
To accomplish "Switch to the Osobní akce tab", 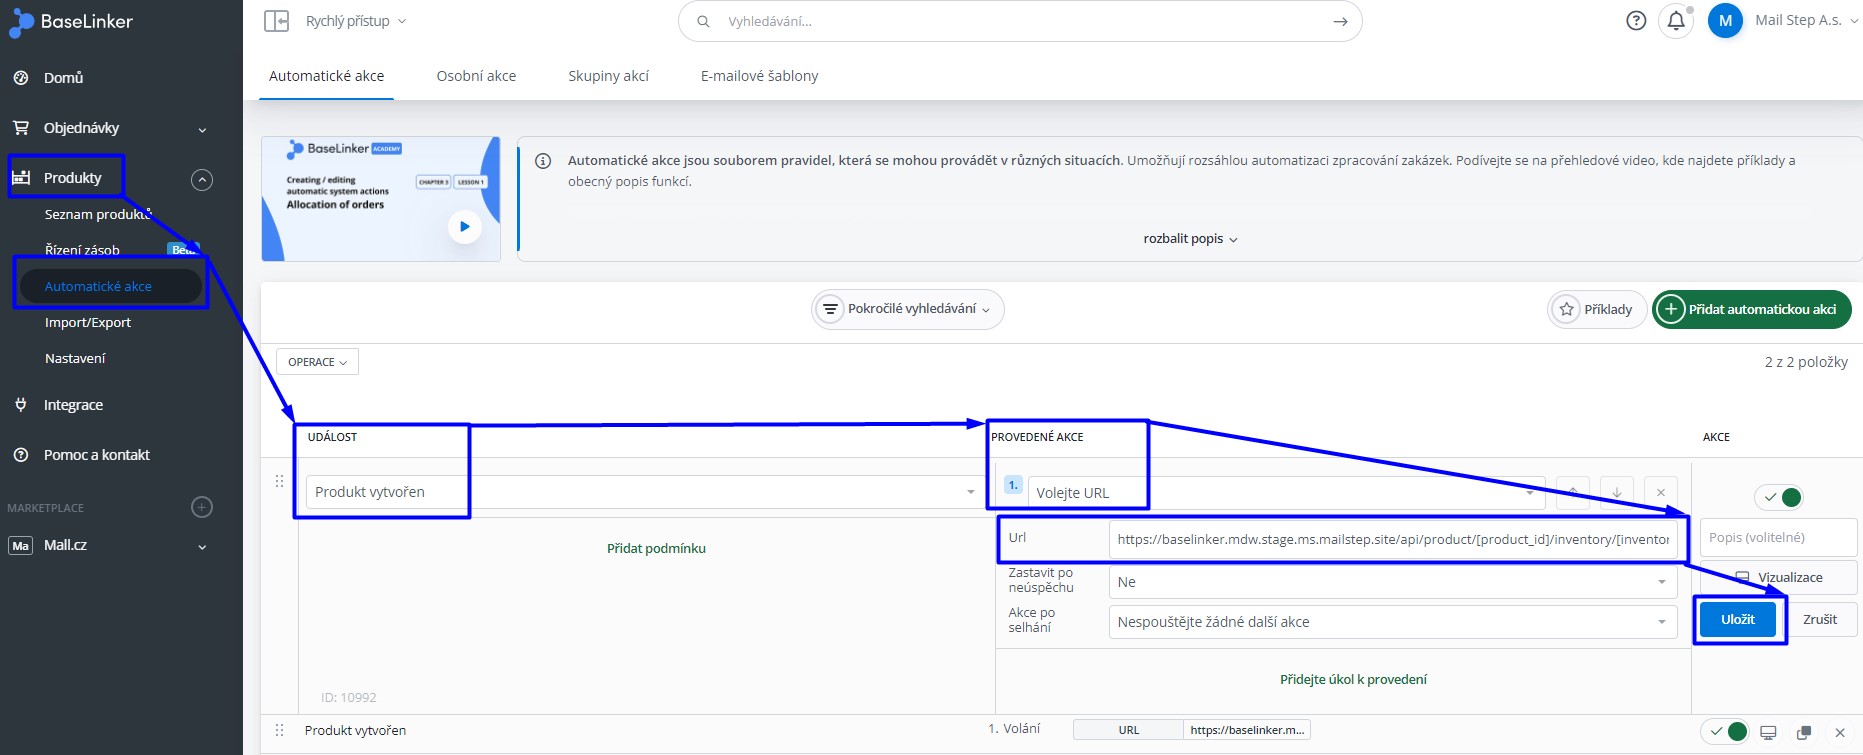I will point(476,76).
